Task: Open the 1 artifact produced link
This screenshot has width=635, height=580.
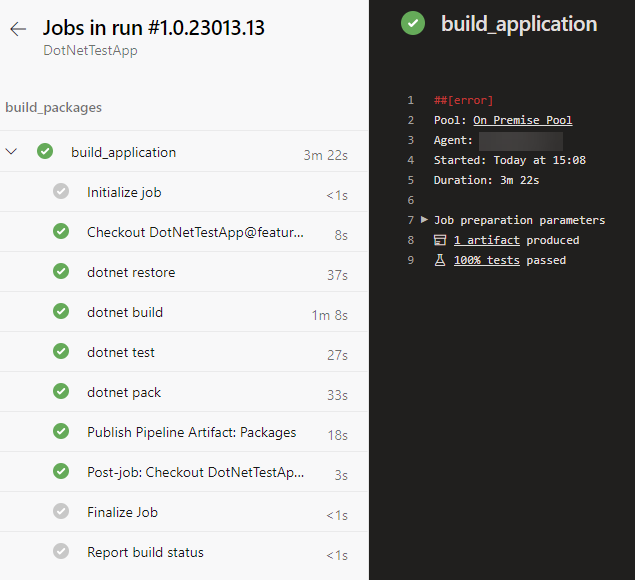Action: click(x=486, y=240)
